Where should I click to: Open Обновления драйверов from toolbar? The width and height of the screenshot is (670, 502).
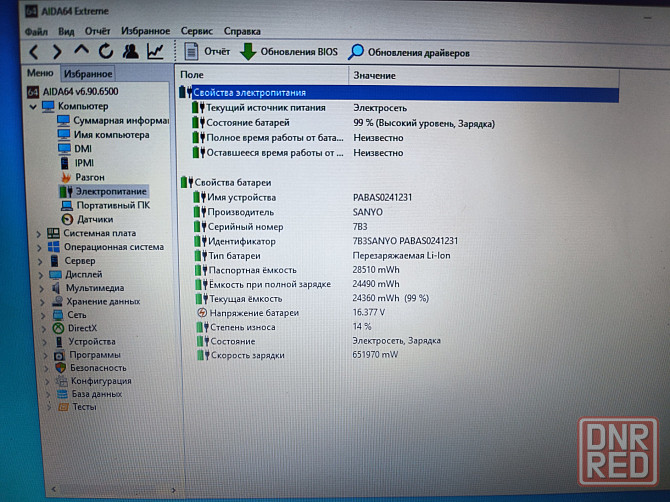408,52
